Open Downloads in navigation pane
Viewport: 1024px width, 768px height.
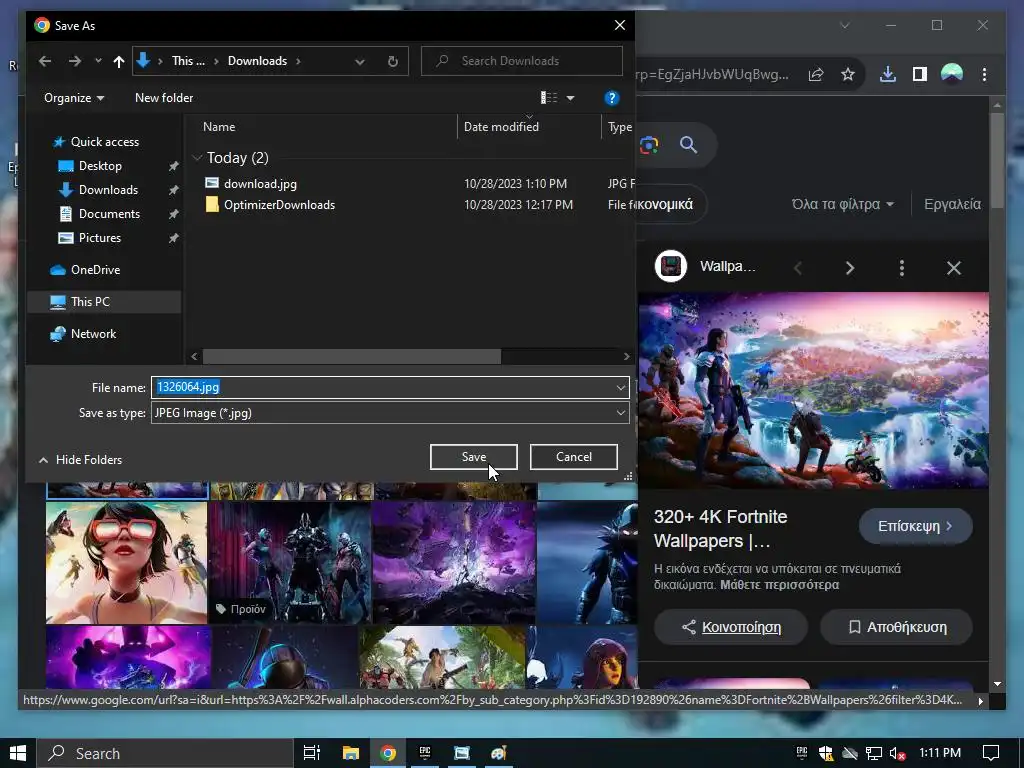108,190
